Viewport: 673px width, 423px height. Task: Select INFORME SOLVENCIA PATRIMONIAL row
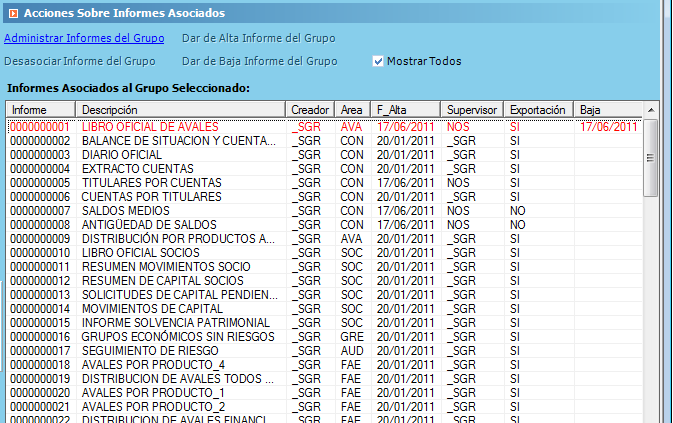[324, 323]
